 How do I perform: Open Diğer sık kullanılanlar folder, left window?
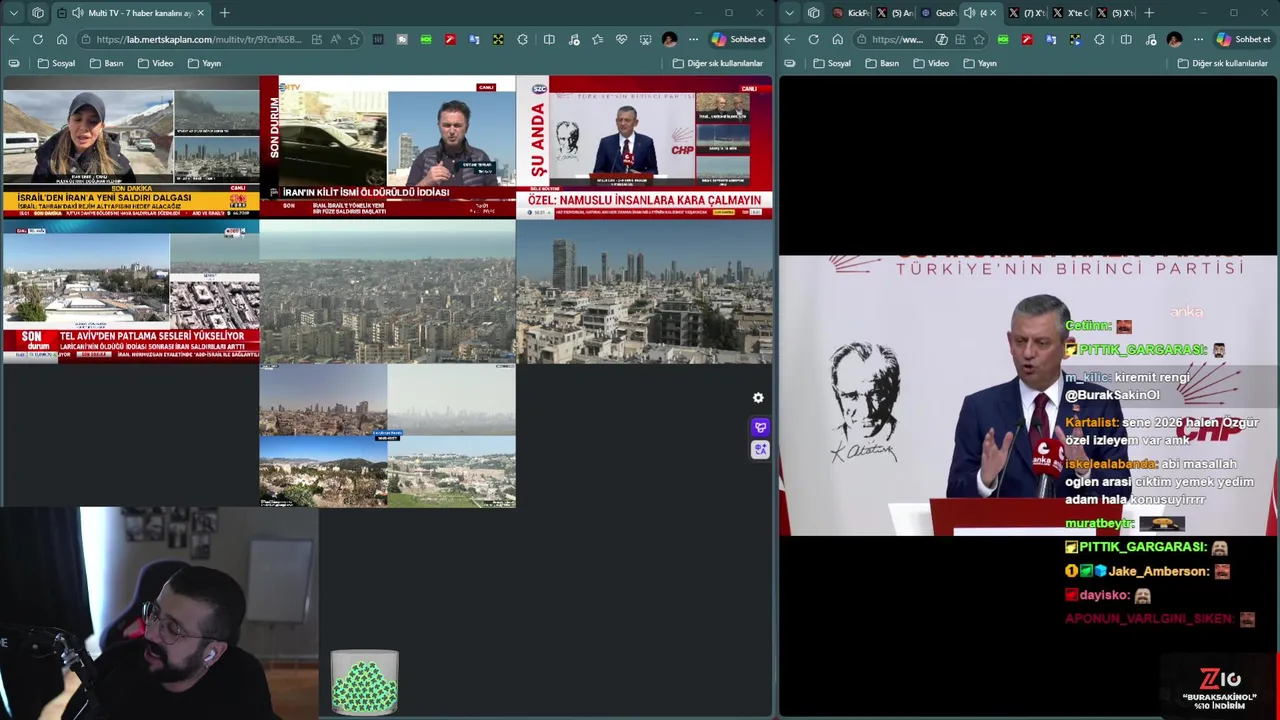(x=718, y=63)
